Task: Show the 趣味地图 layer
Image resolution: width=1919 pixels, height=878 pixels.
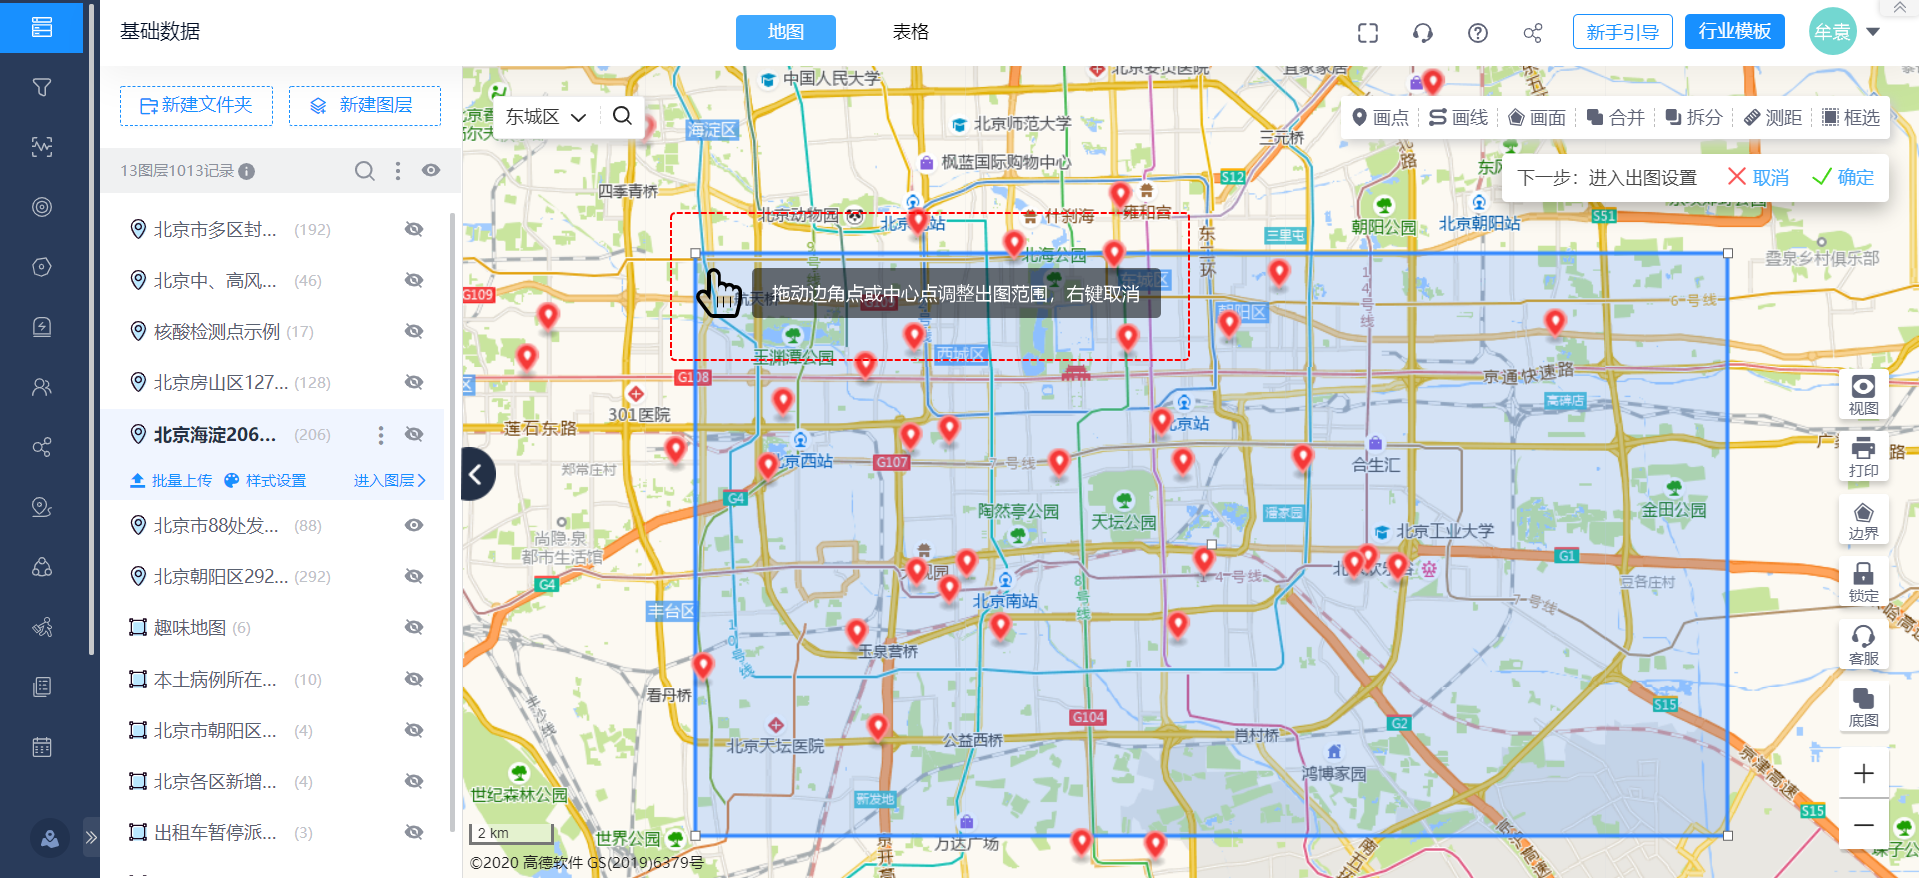Action: pyautogui.click(x=414, y=627)
